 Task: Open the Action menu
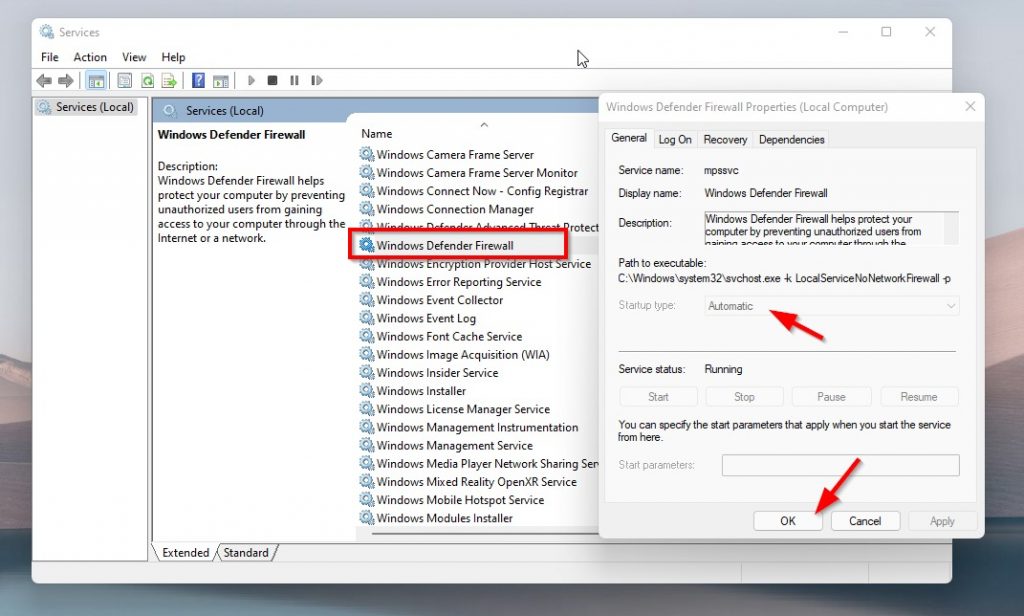pyautogui.click(x=90, y=57)
